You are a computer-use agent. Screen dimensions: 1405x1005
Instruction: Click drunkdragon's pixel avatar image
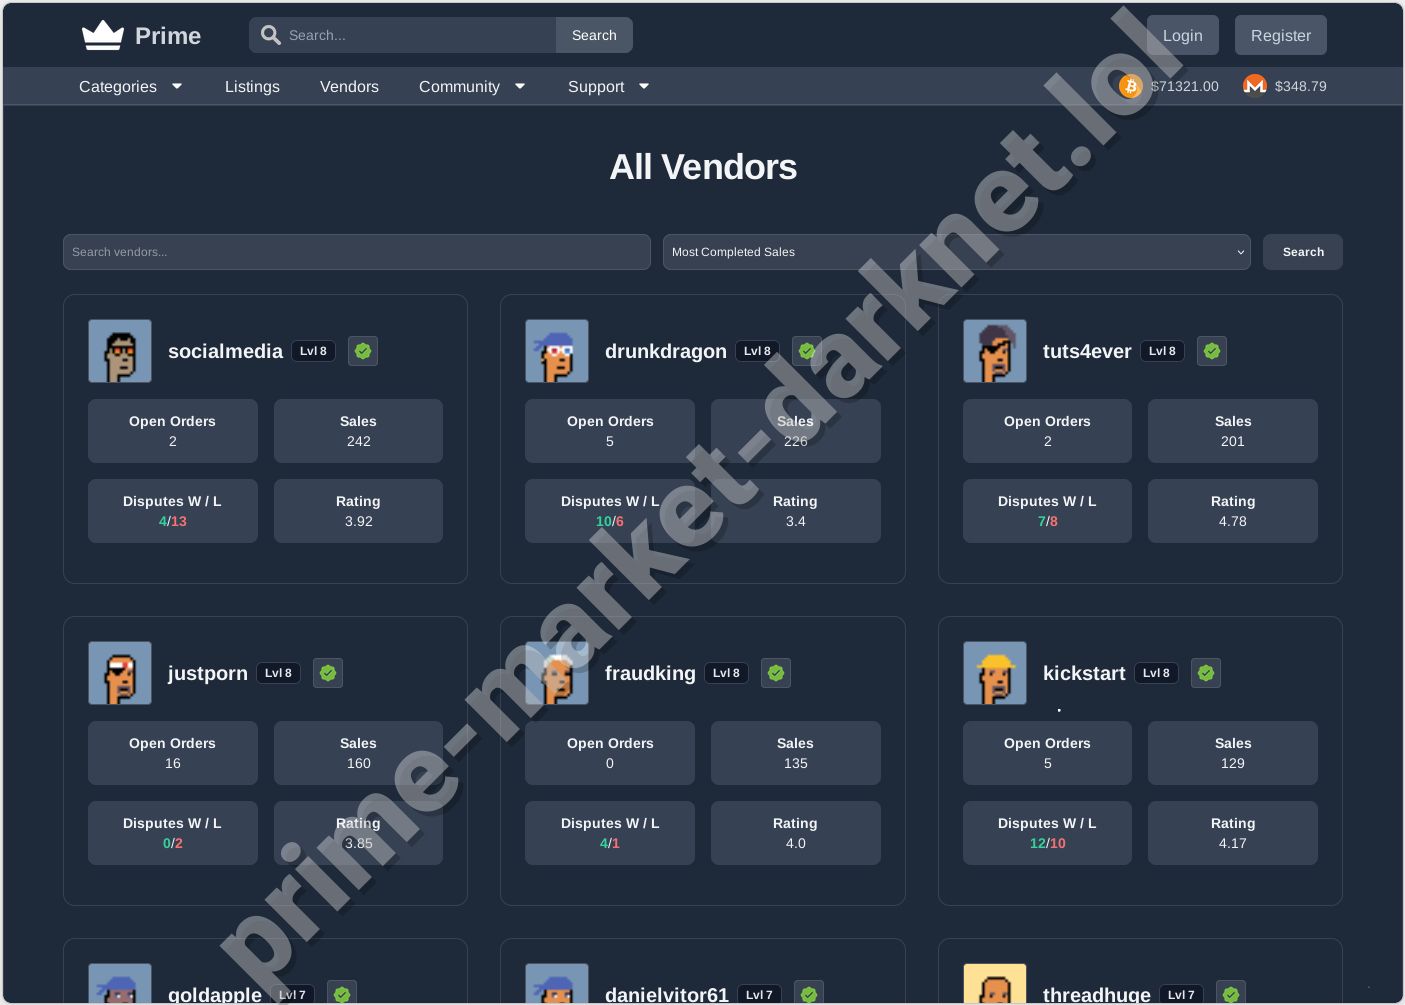556,351
